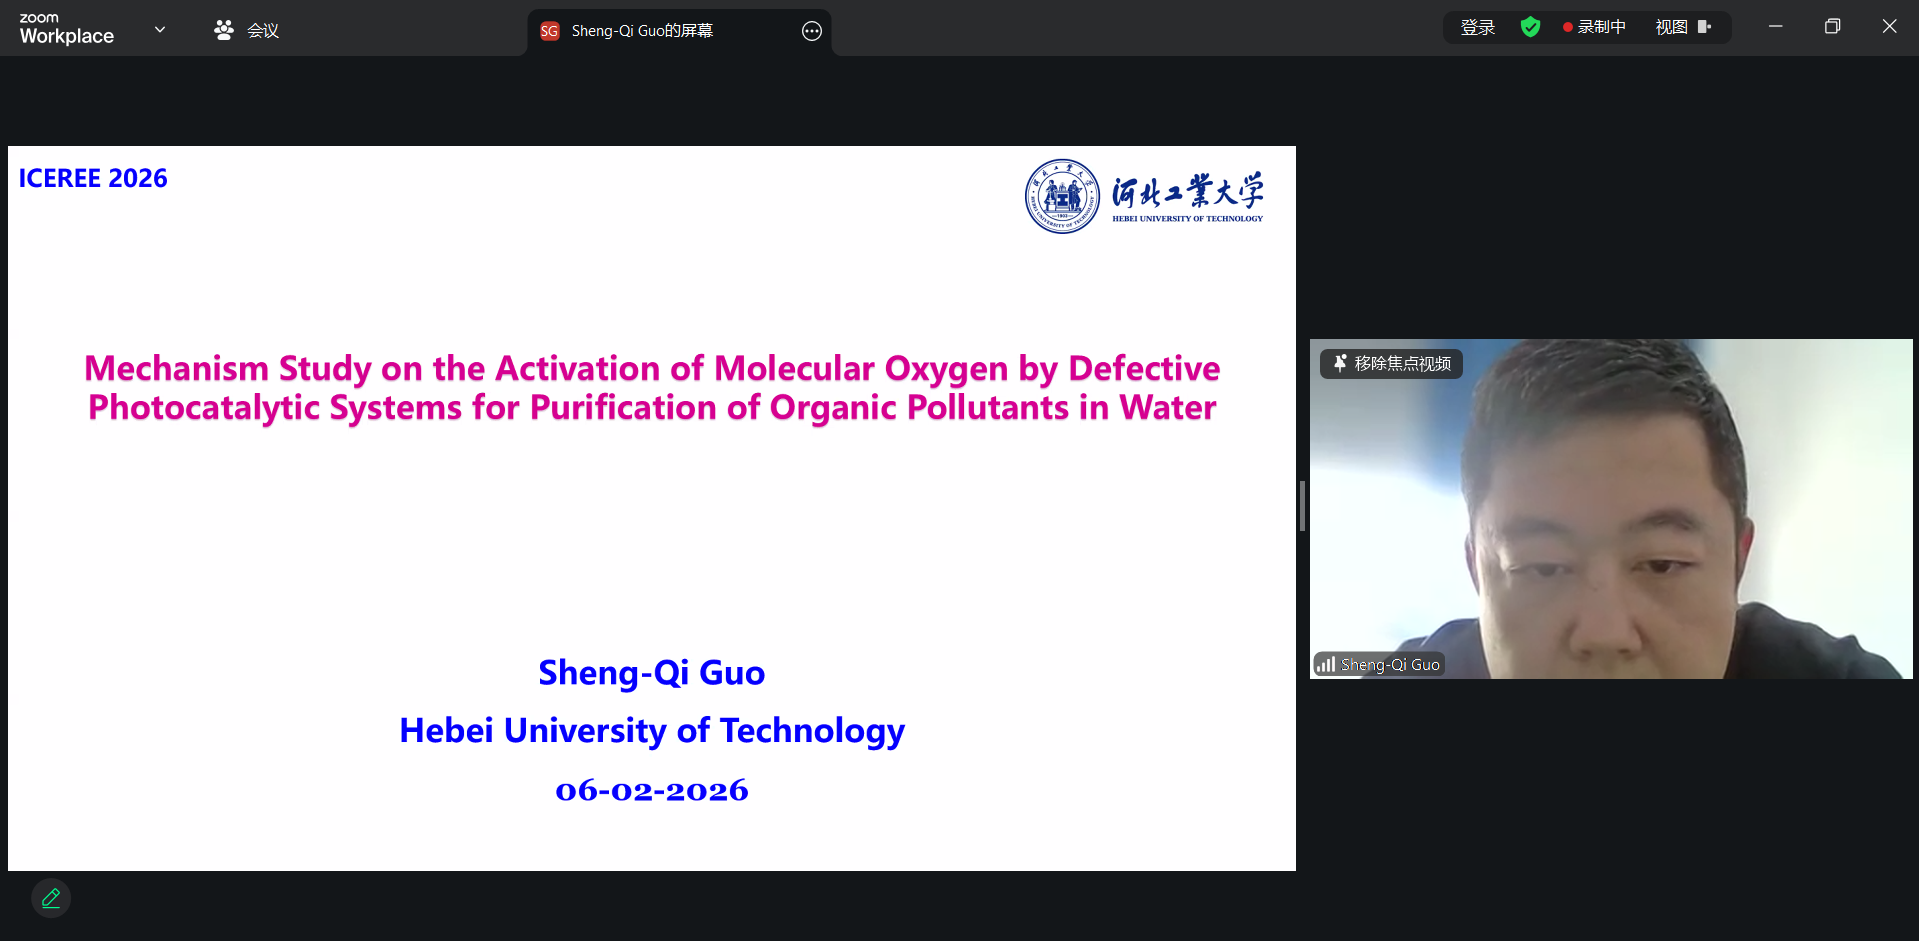
Task: Click the Sign In (登录) button
Action: (1477, 27)
